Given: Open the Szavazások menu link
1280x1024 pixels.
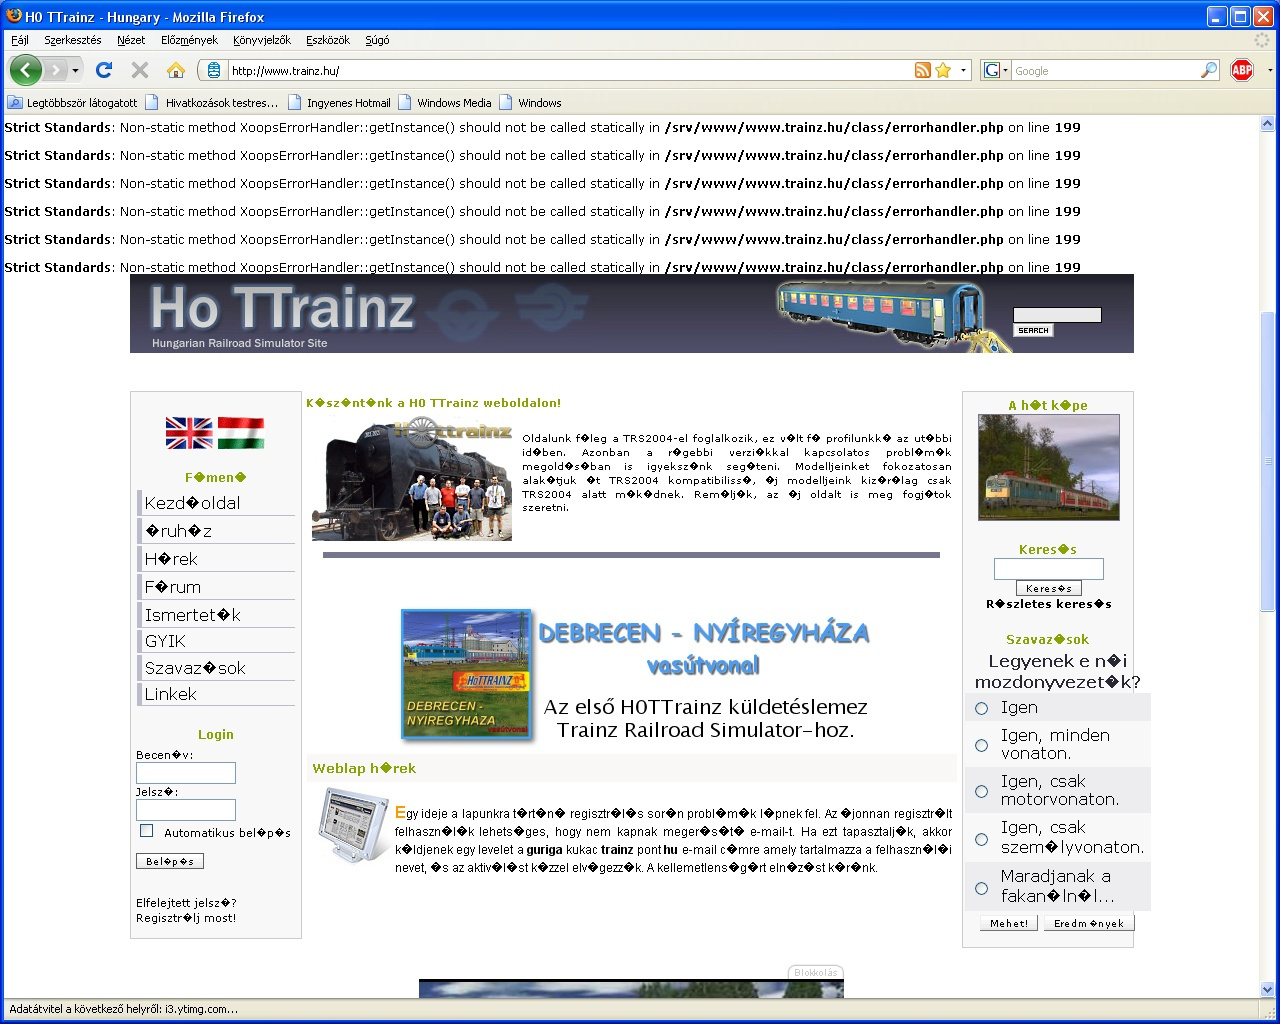Looking at the screenshot, I should click(x=195, y=668).
